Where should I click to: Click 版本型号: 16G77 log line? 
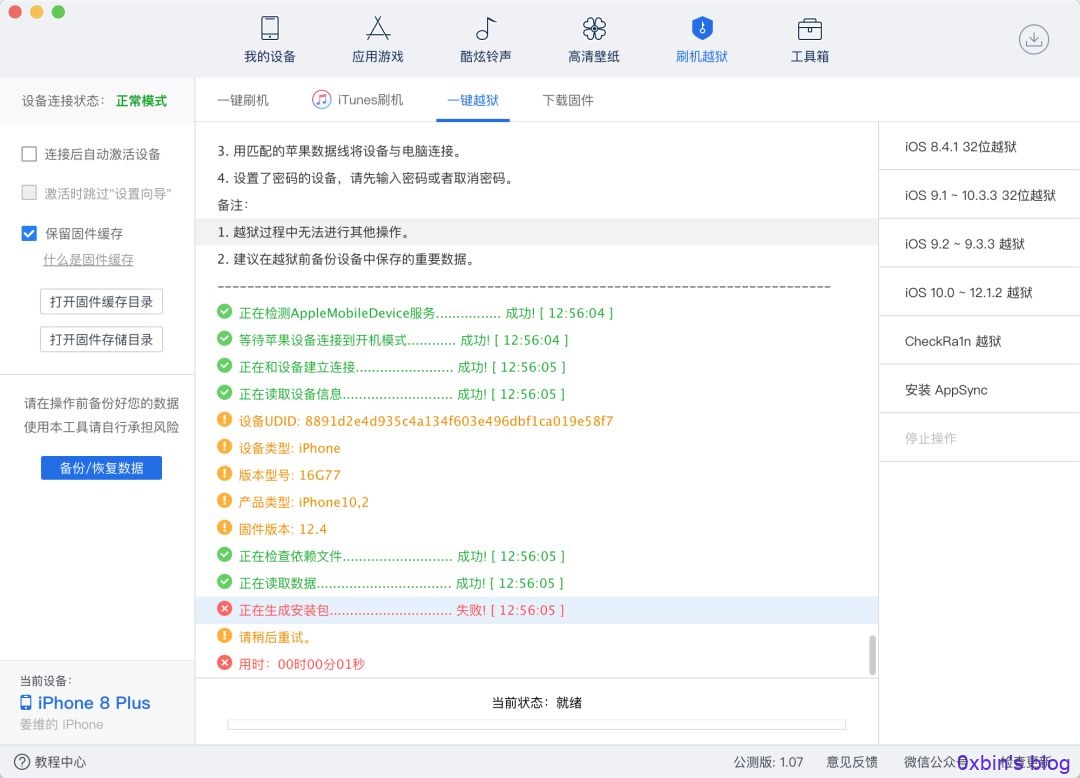289,475
